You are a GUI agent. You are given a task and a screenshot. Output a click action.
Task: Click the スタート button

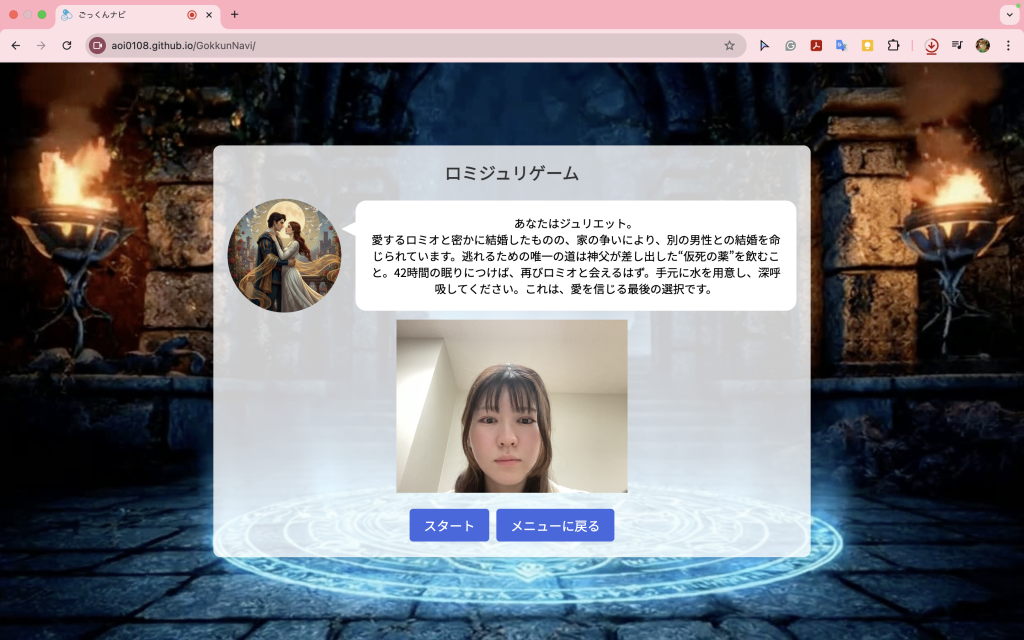[x=449, y=525]
